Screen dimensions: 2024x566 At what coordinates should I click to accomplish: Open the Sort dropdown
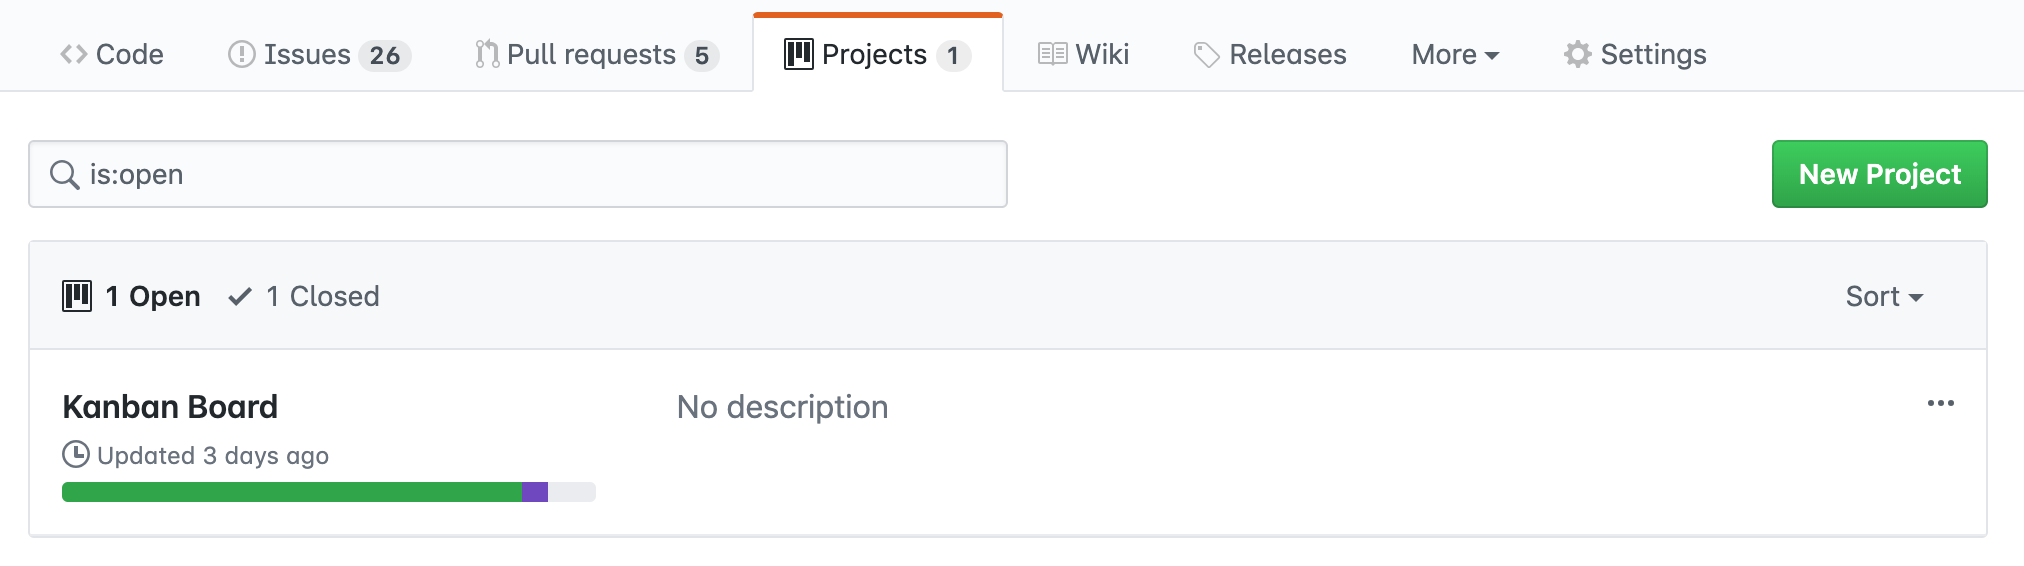point(1884,297)
